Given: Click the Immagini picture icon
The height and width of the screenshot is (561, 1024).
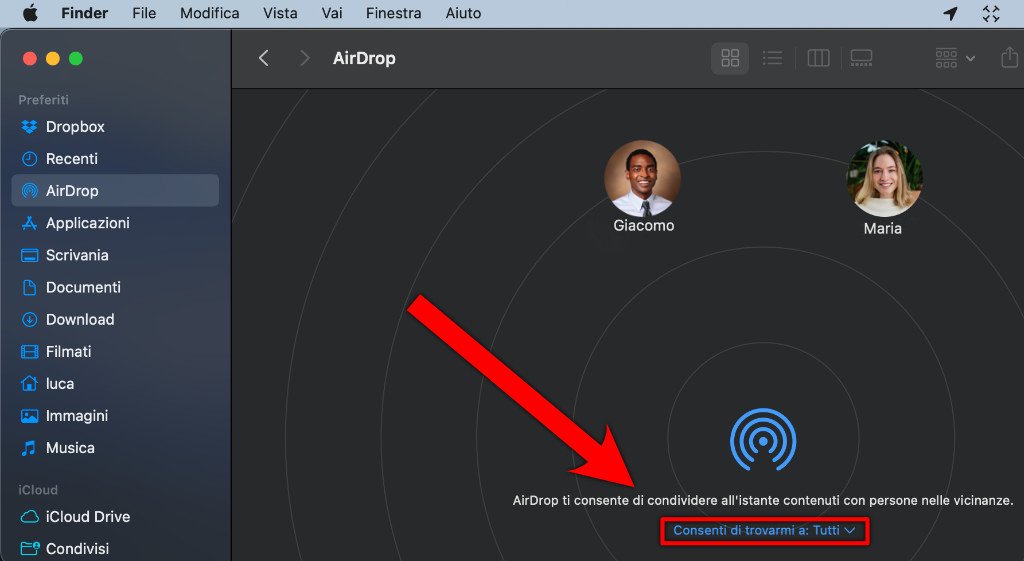Looking at the screenshot, I should pyautogui.click(x=29, y=416).
